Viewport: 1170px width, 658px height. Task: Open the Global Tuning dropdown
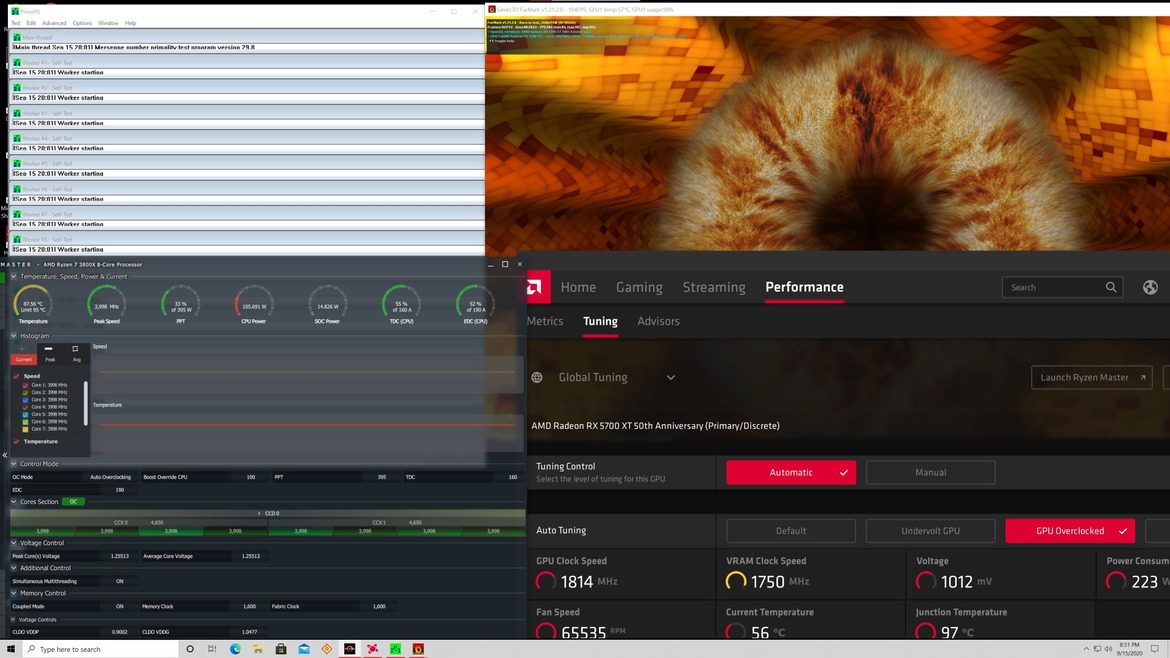tap(671, 377)
